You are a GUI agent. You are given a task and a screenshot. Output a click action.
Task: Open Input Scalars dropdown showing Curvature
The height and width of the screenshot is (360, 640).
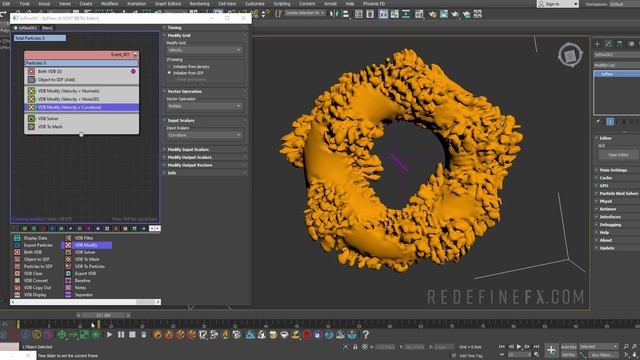coord(204,135)
